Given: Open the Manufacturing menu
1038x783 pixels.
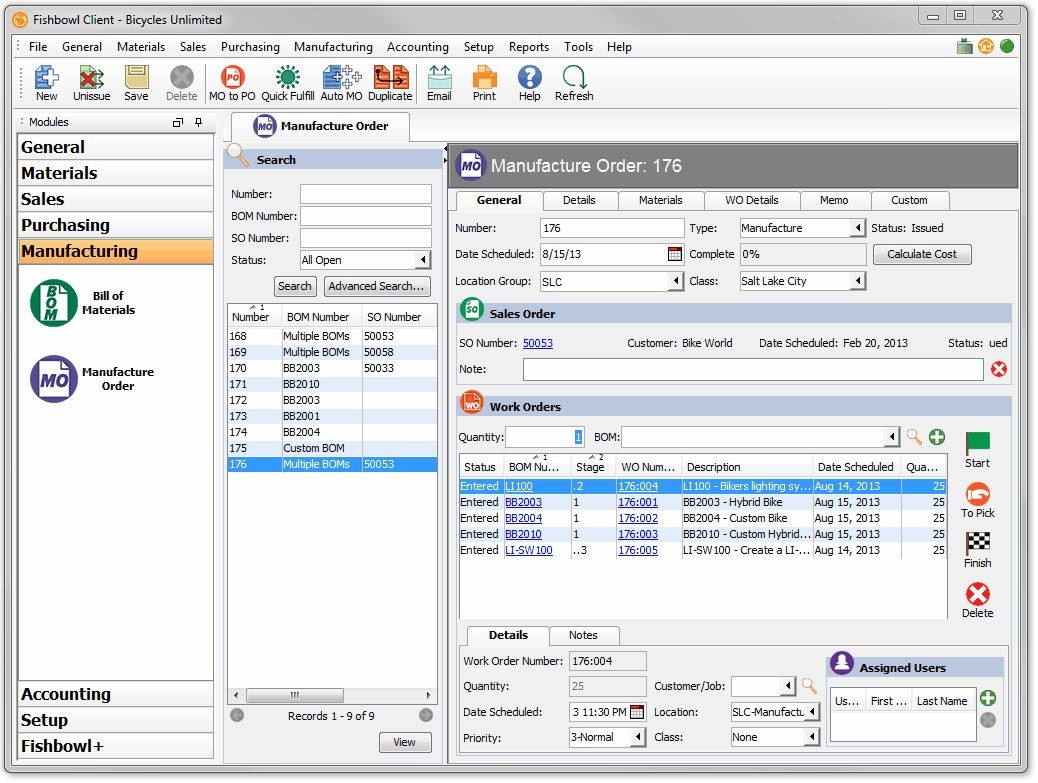Looking at the screenshot, I should (333, 46).
